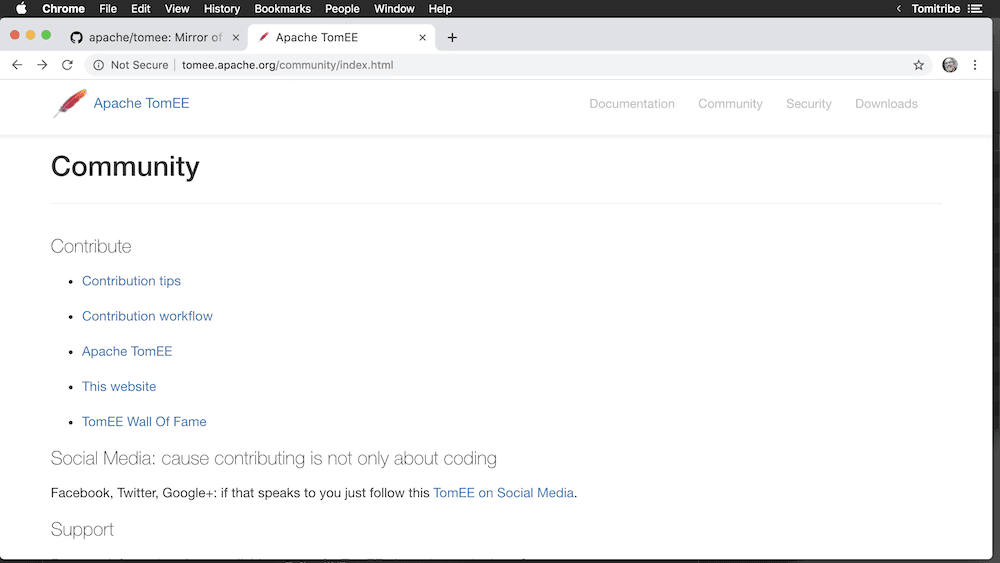
Task: Open the Community nav link
Action: pos(730,104)
